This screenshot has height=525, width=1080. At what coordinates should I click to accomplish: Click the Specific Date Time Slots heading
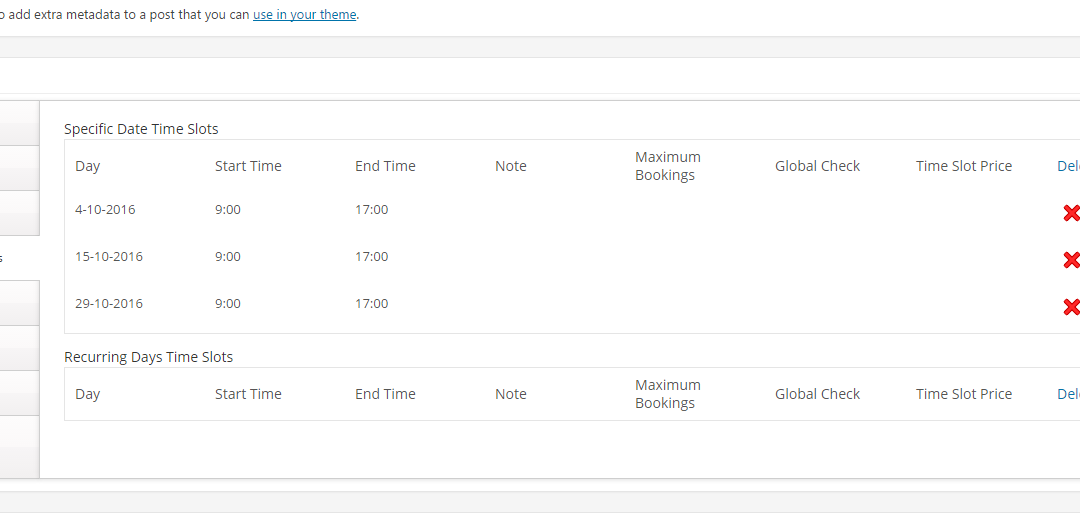pos(141,129)
